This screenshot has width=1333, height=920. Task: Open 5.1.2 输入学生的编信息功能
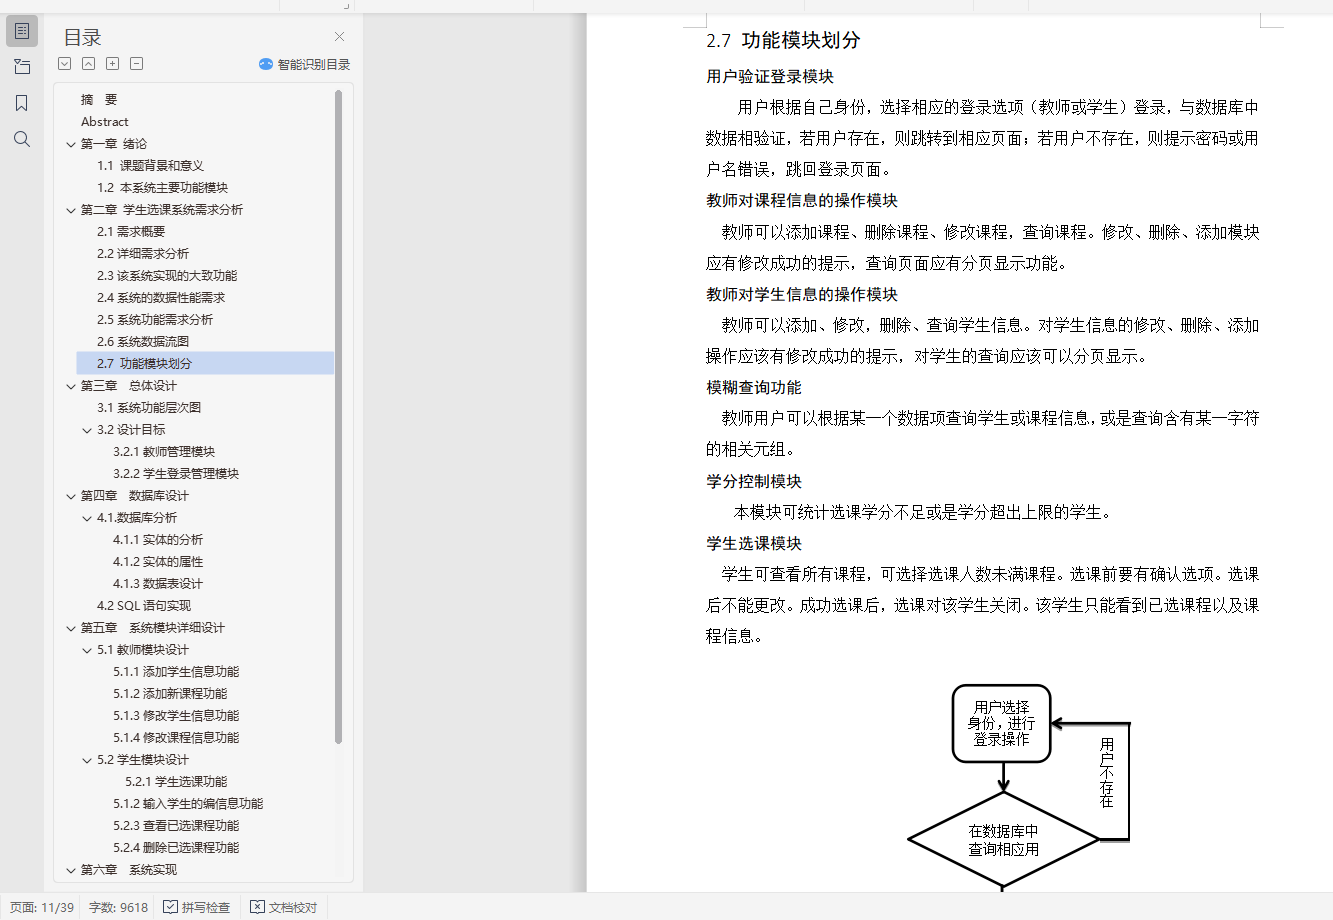(188, 804)
